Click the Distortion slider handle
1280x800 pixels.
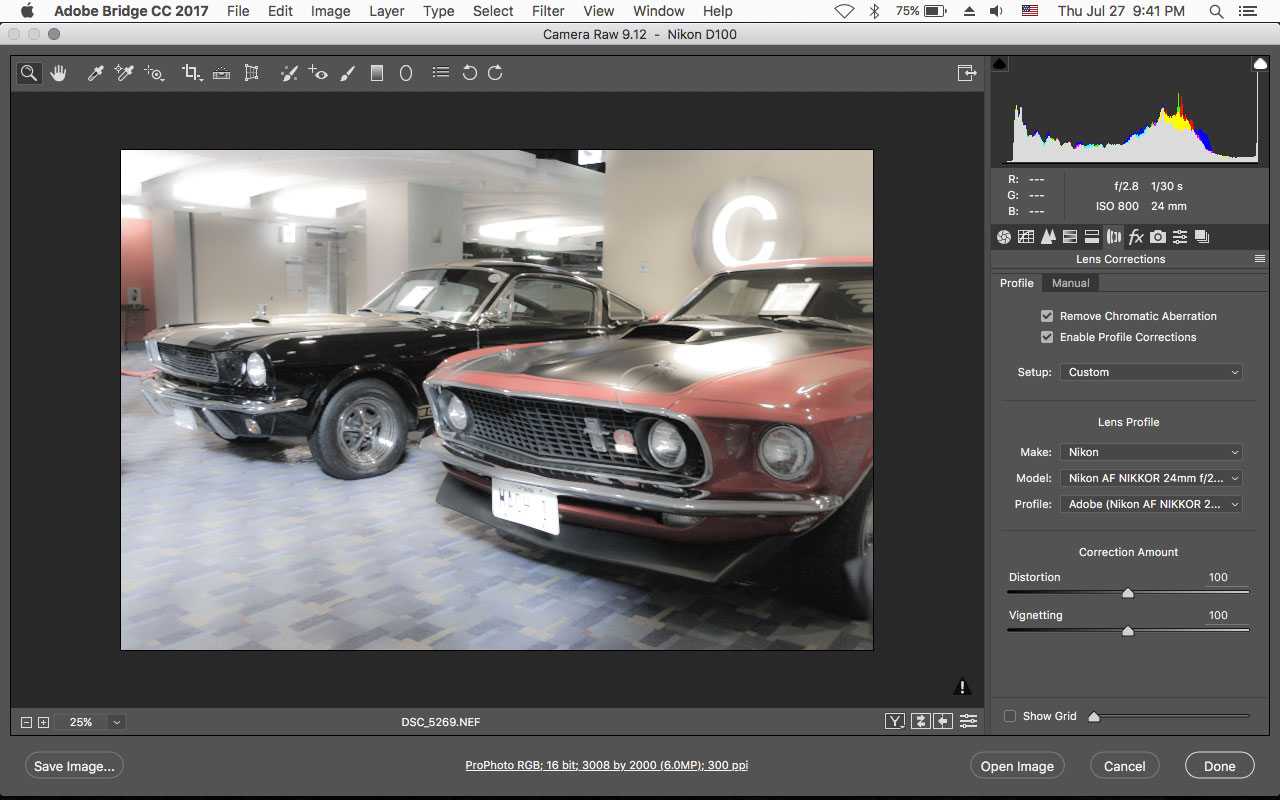(x=1128, y=592)
